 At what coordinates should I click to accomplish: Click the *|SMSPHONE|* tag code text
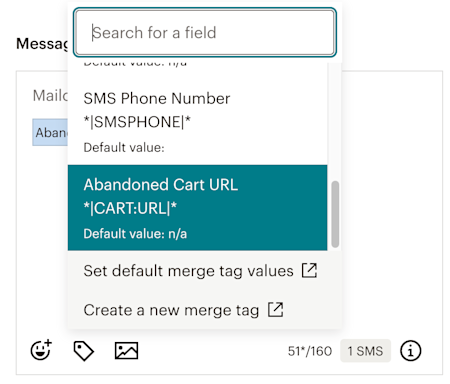tap(137, 122)
